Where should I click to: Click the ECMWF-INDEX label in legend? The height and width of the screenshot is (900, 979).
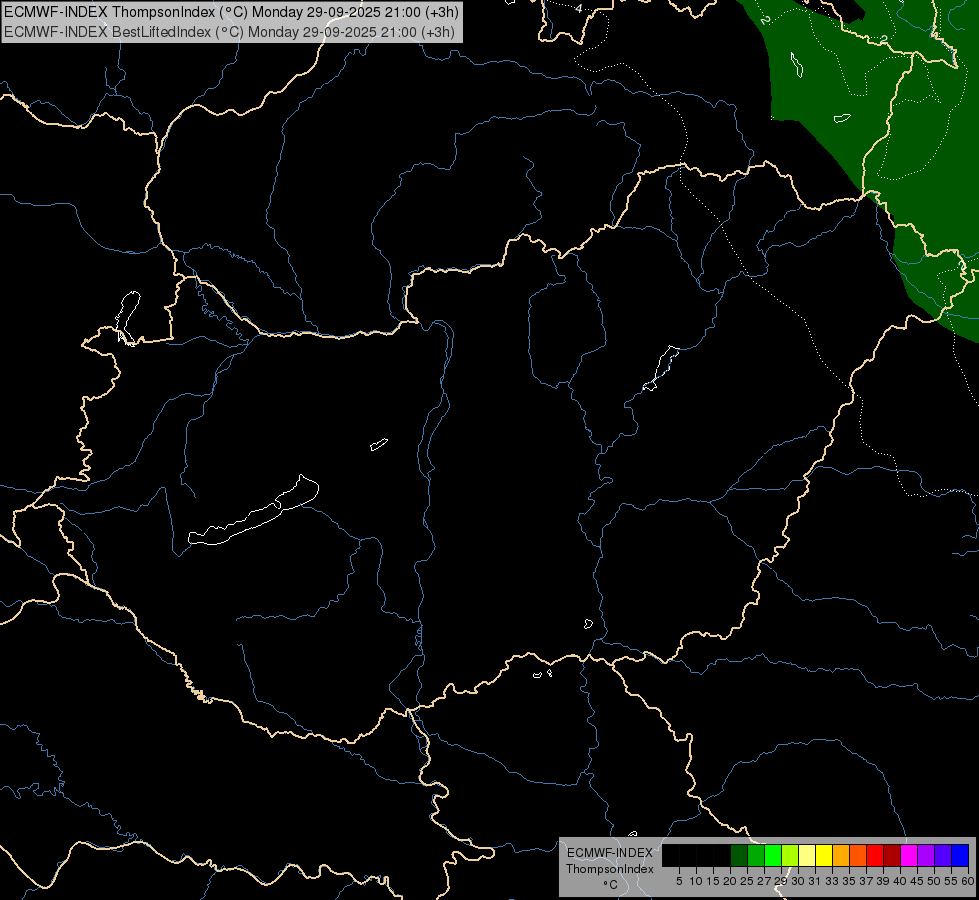click(610, 853)
